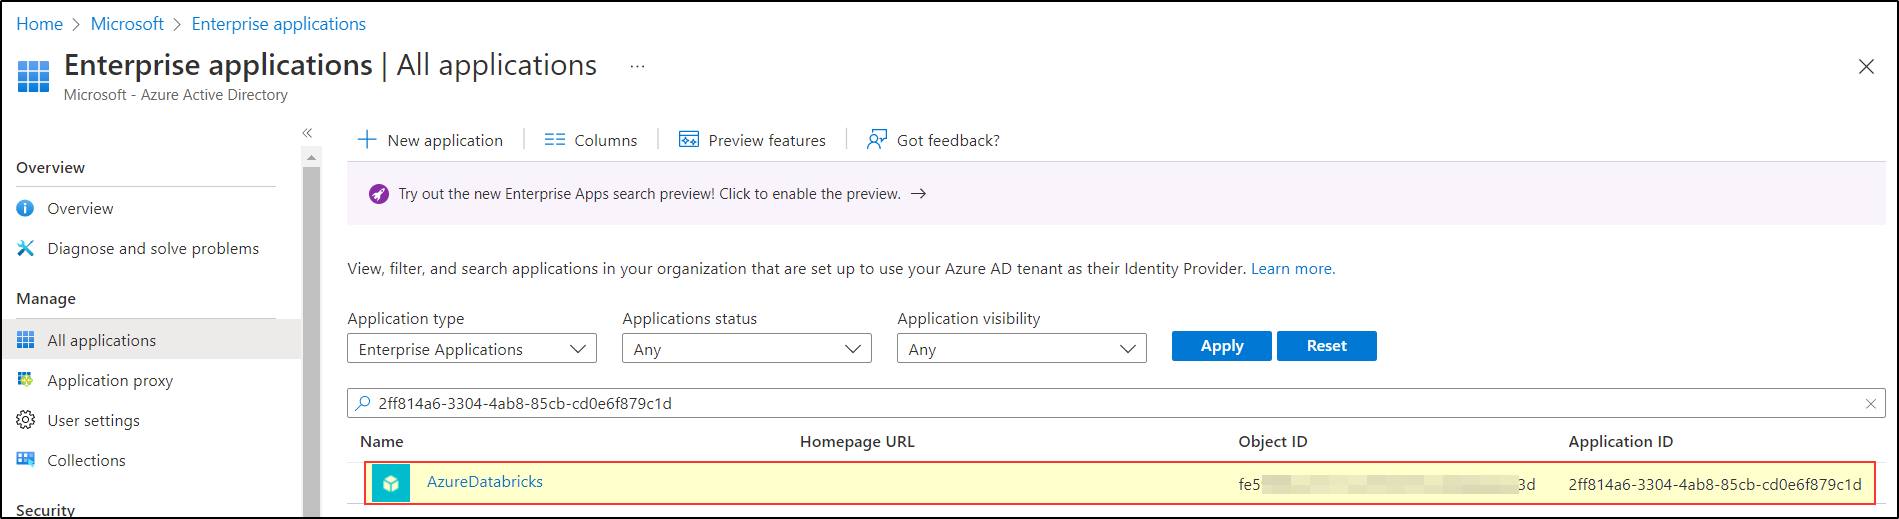Click the ellipsis more options icon
The height and width of the screenshot is (519, 1899).
coord(637,66)
